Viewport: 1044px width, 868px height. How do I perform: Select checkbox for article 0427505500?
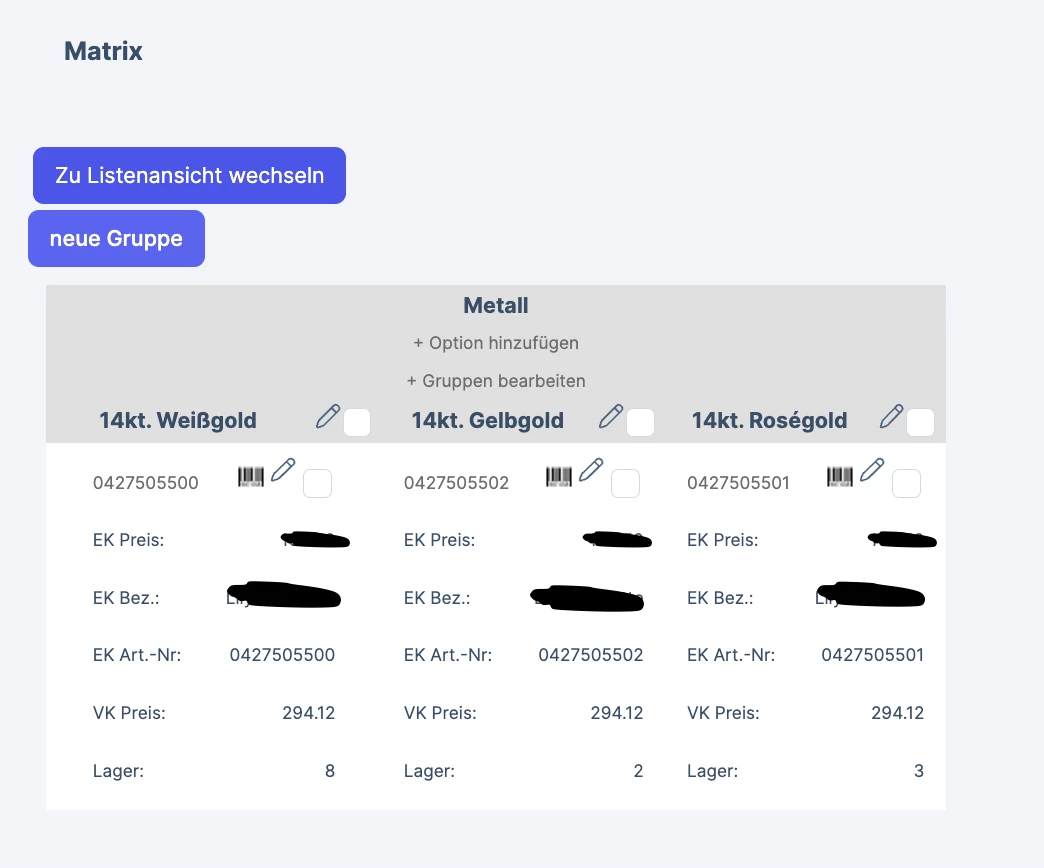coord(318,483)
